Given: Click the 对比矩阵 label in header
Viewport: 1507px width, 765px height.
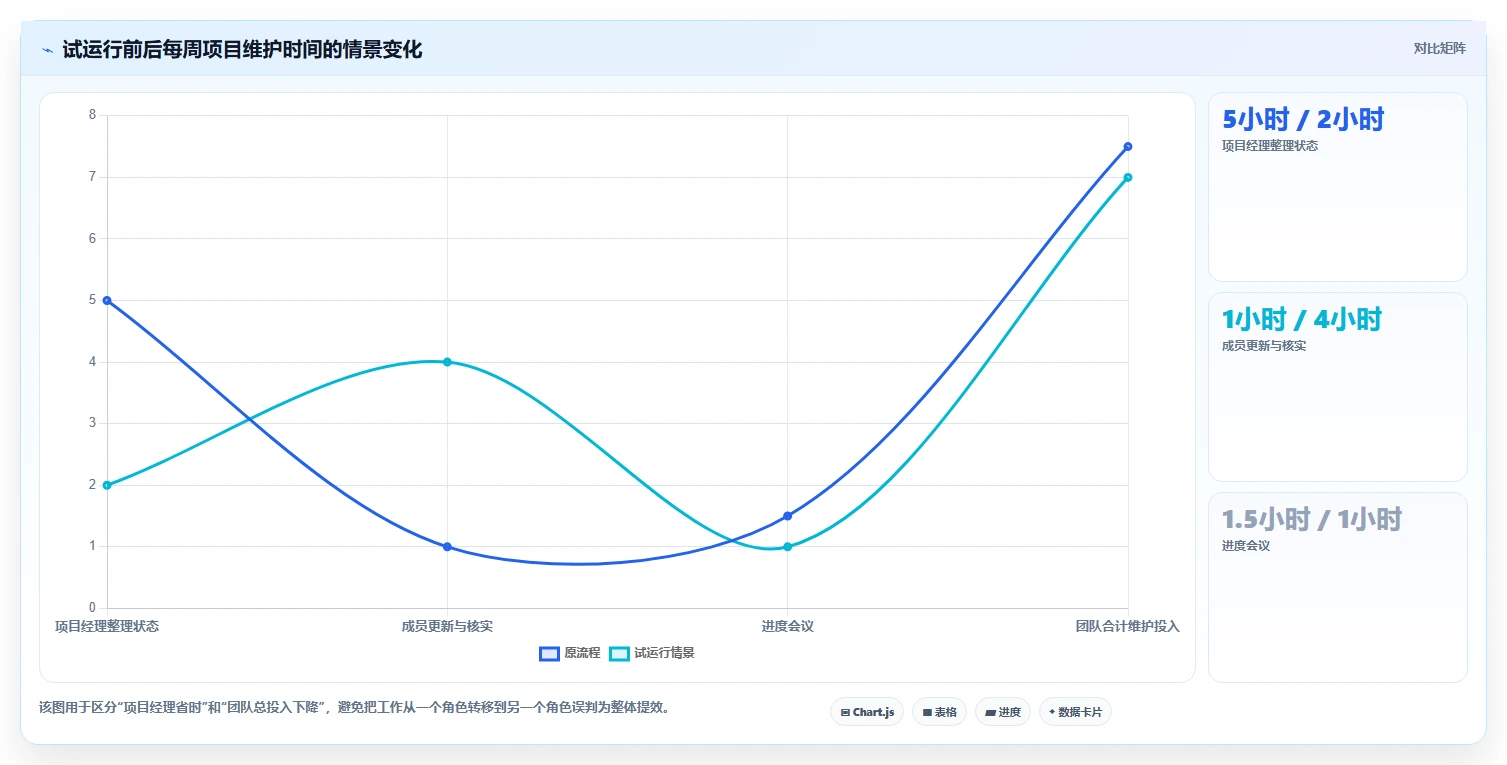Looking at the screenshot, I should (1440, 49).
